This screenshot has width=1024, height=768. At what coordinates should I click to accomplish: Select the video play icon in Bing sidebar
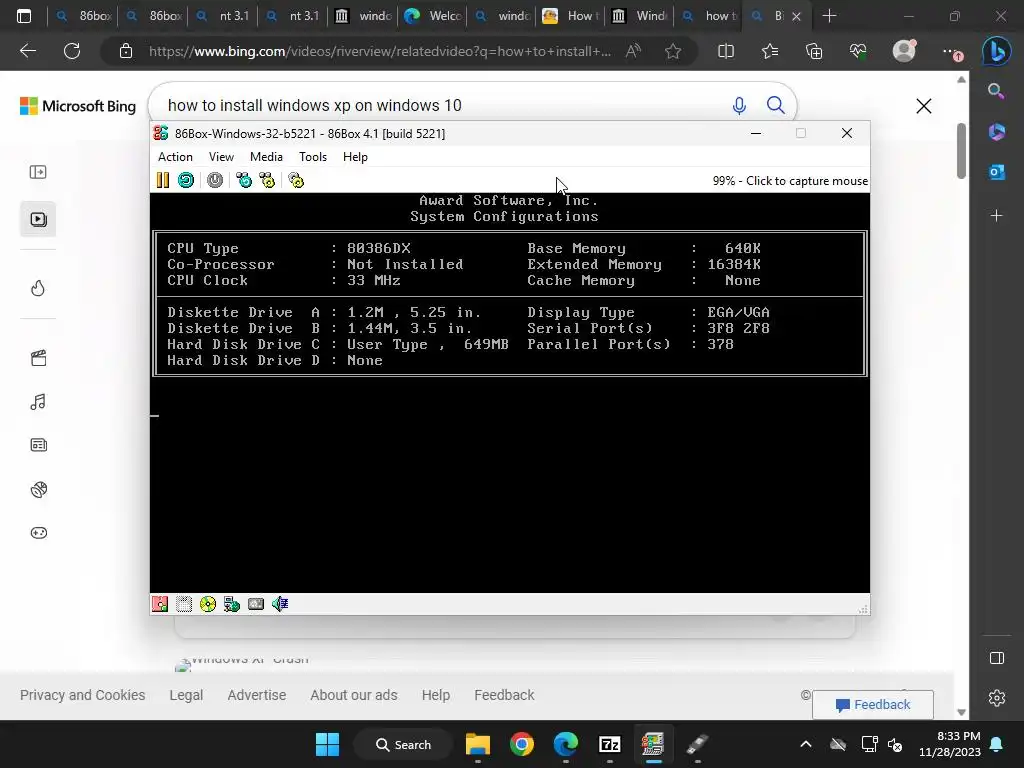click(x=38, y=219)
